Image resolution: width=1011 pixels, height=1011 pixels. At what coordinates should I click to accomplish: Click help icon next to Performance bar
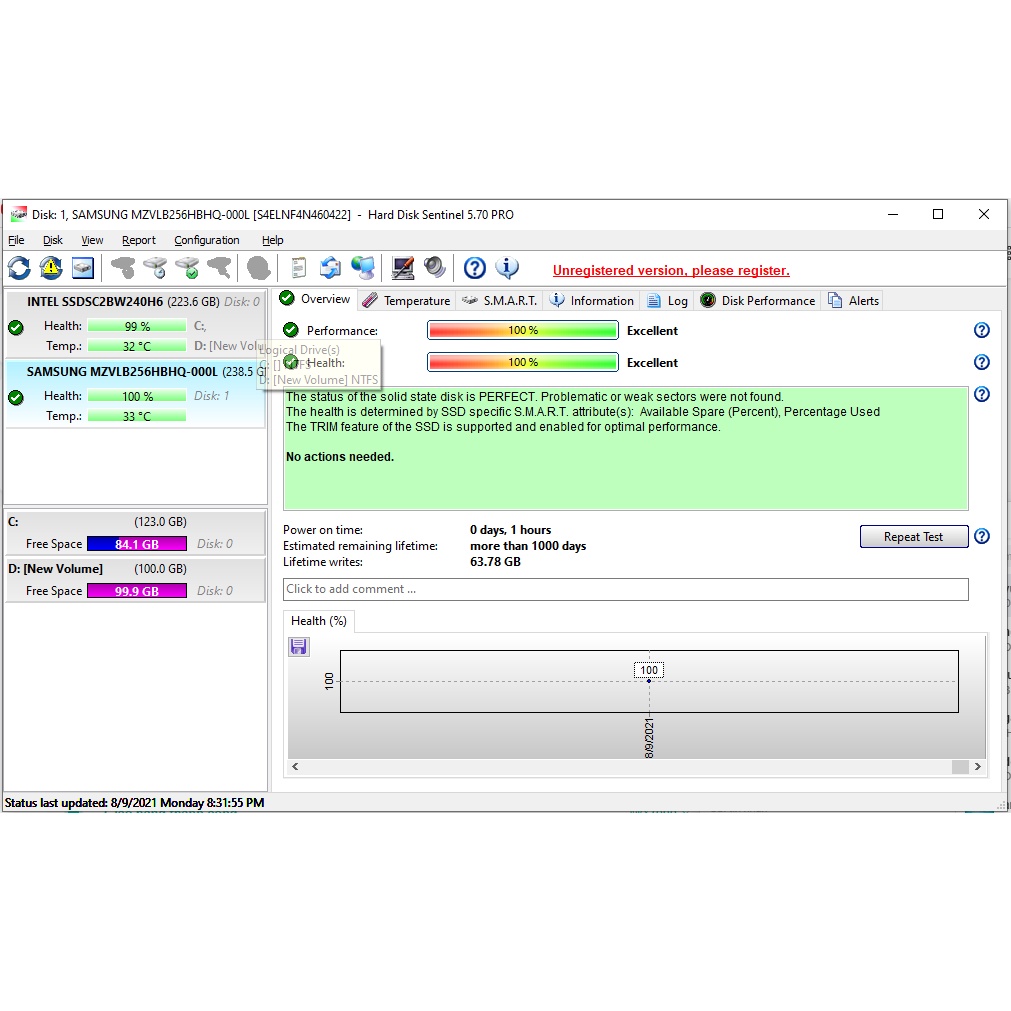[981, 330]
